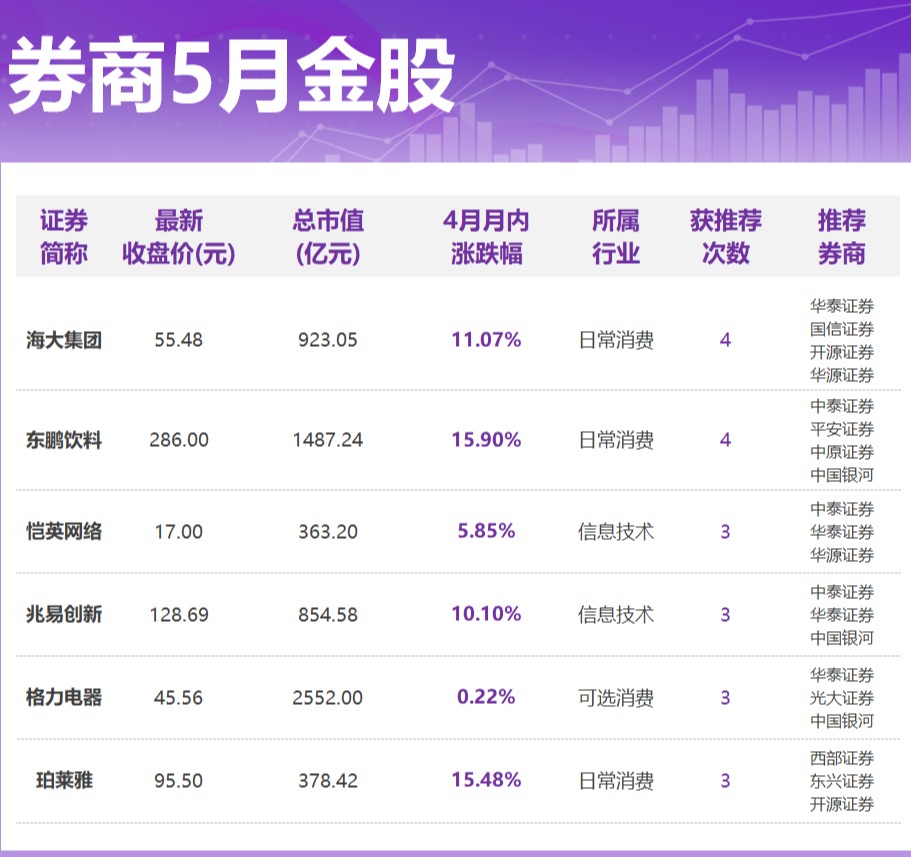911x857 pixels.
Task: Click the 最新收盘价(元) column header
Action: click(178, 236)
